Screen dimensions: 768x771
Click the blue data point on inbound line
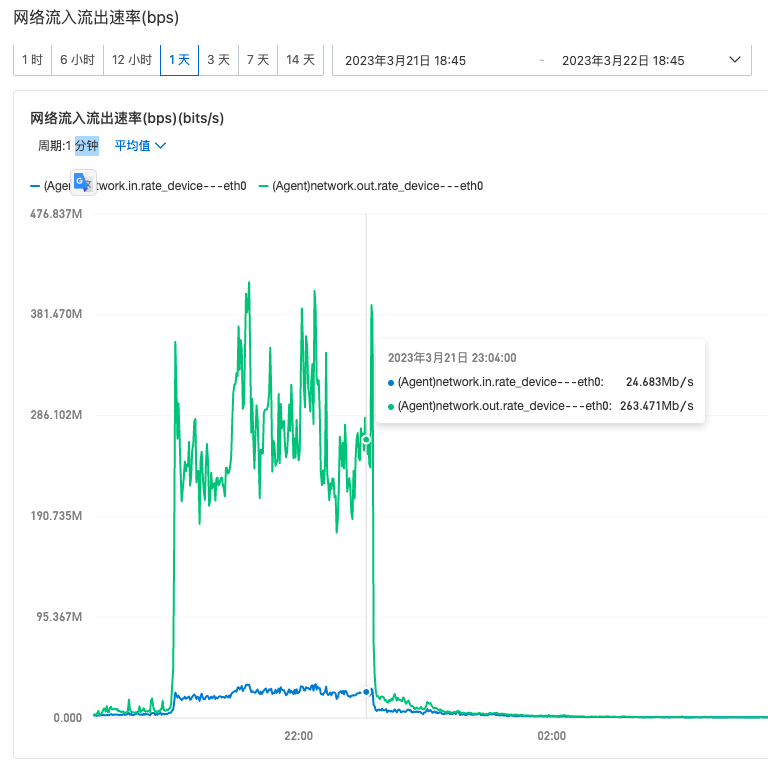point(366,691)
